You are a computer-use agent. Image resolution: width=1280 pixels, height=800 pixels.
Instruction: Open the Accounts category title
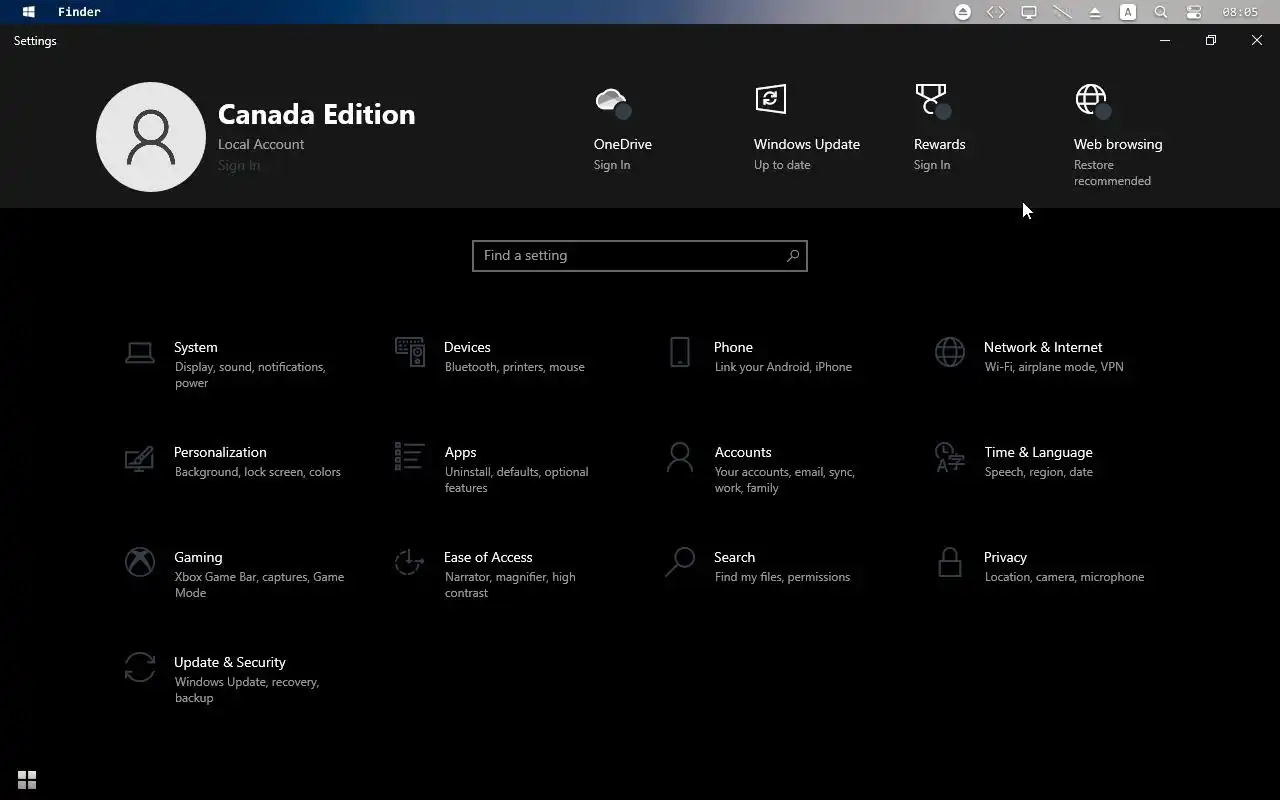743,452
